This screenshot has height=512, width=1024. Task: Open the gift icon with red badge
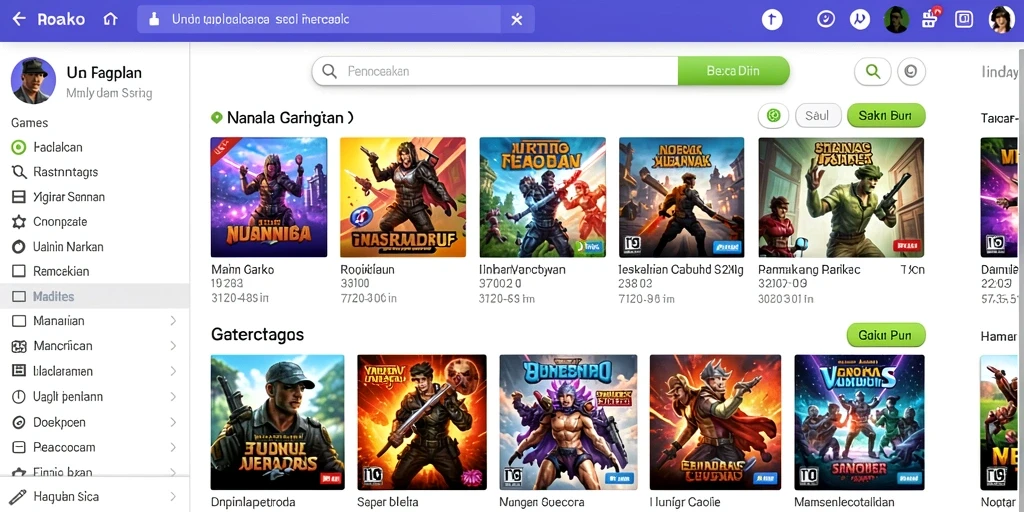pos(930,18)
